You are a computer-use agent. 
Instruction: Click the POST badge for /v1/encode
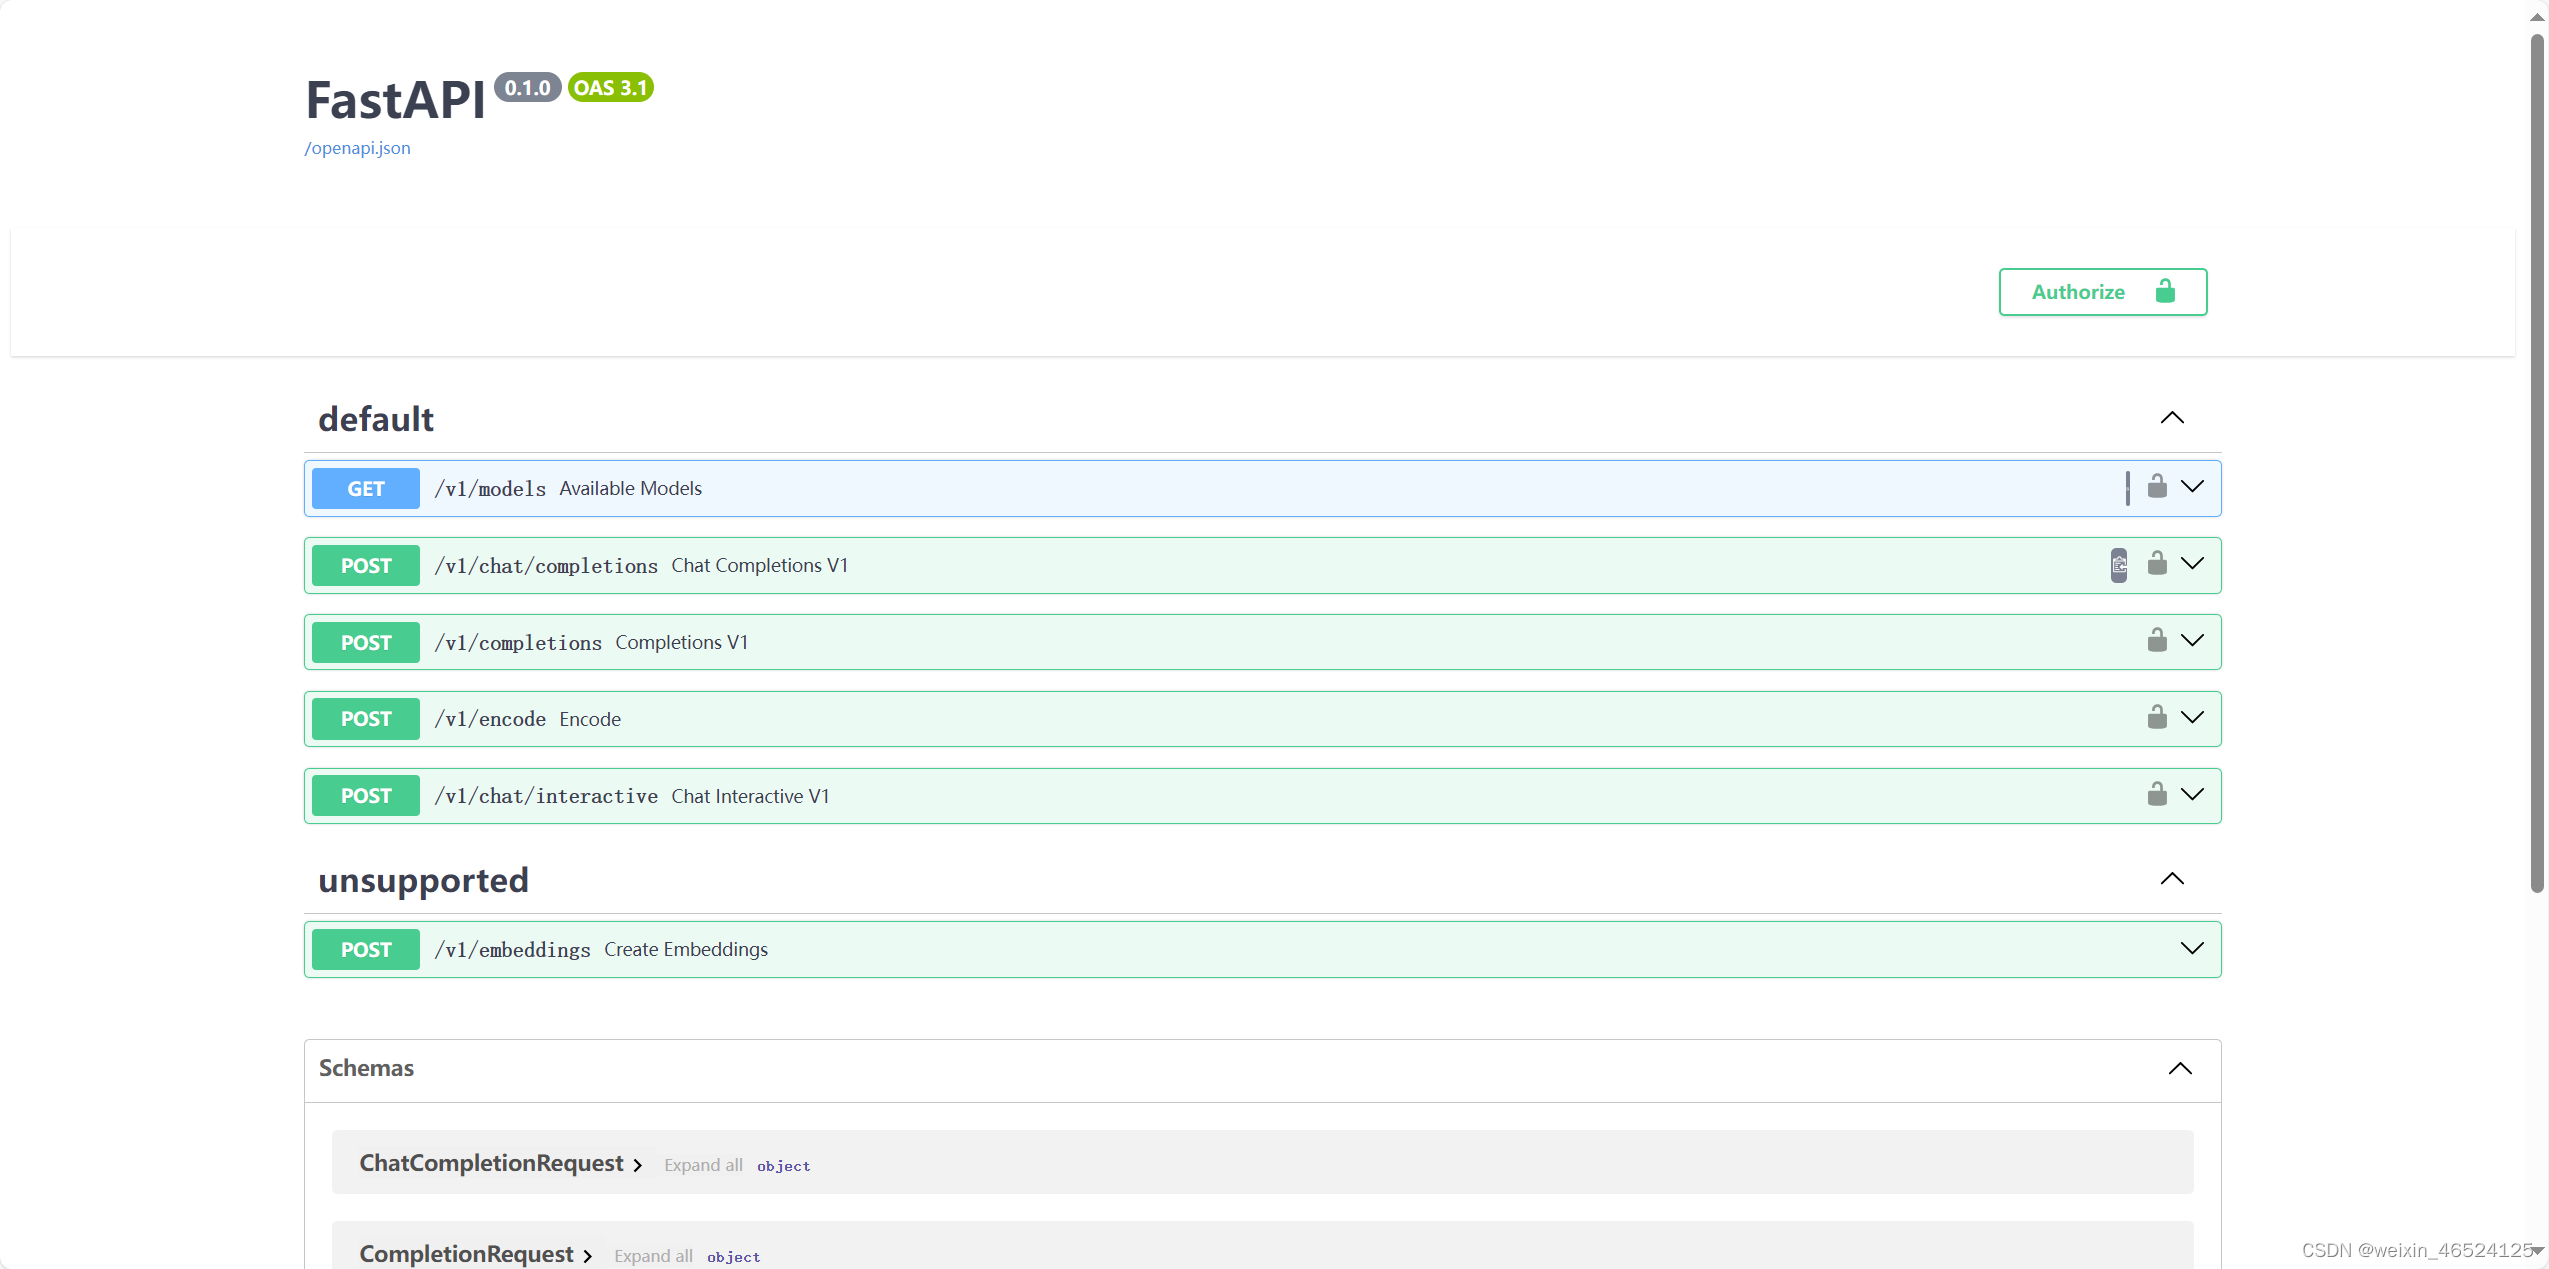[x=366, y=719]
